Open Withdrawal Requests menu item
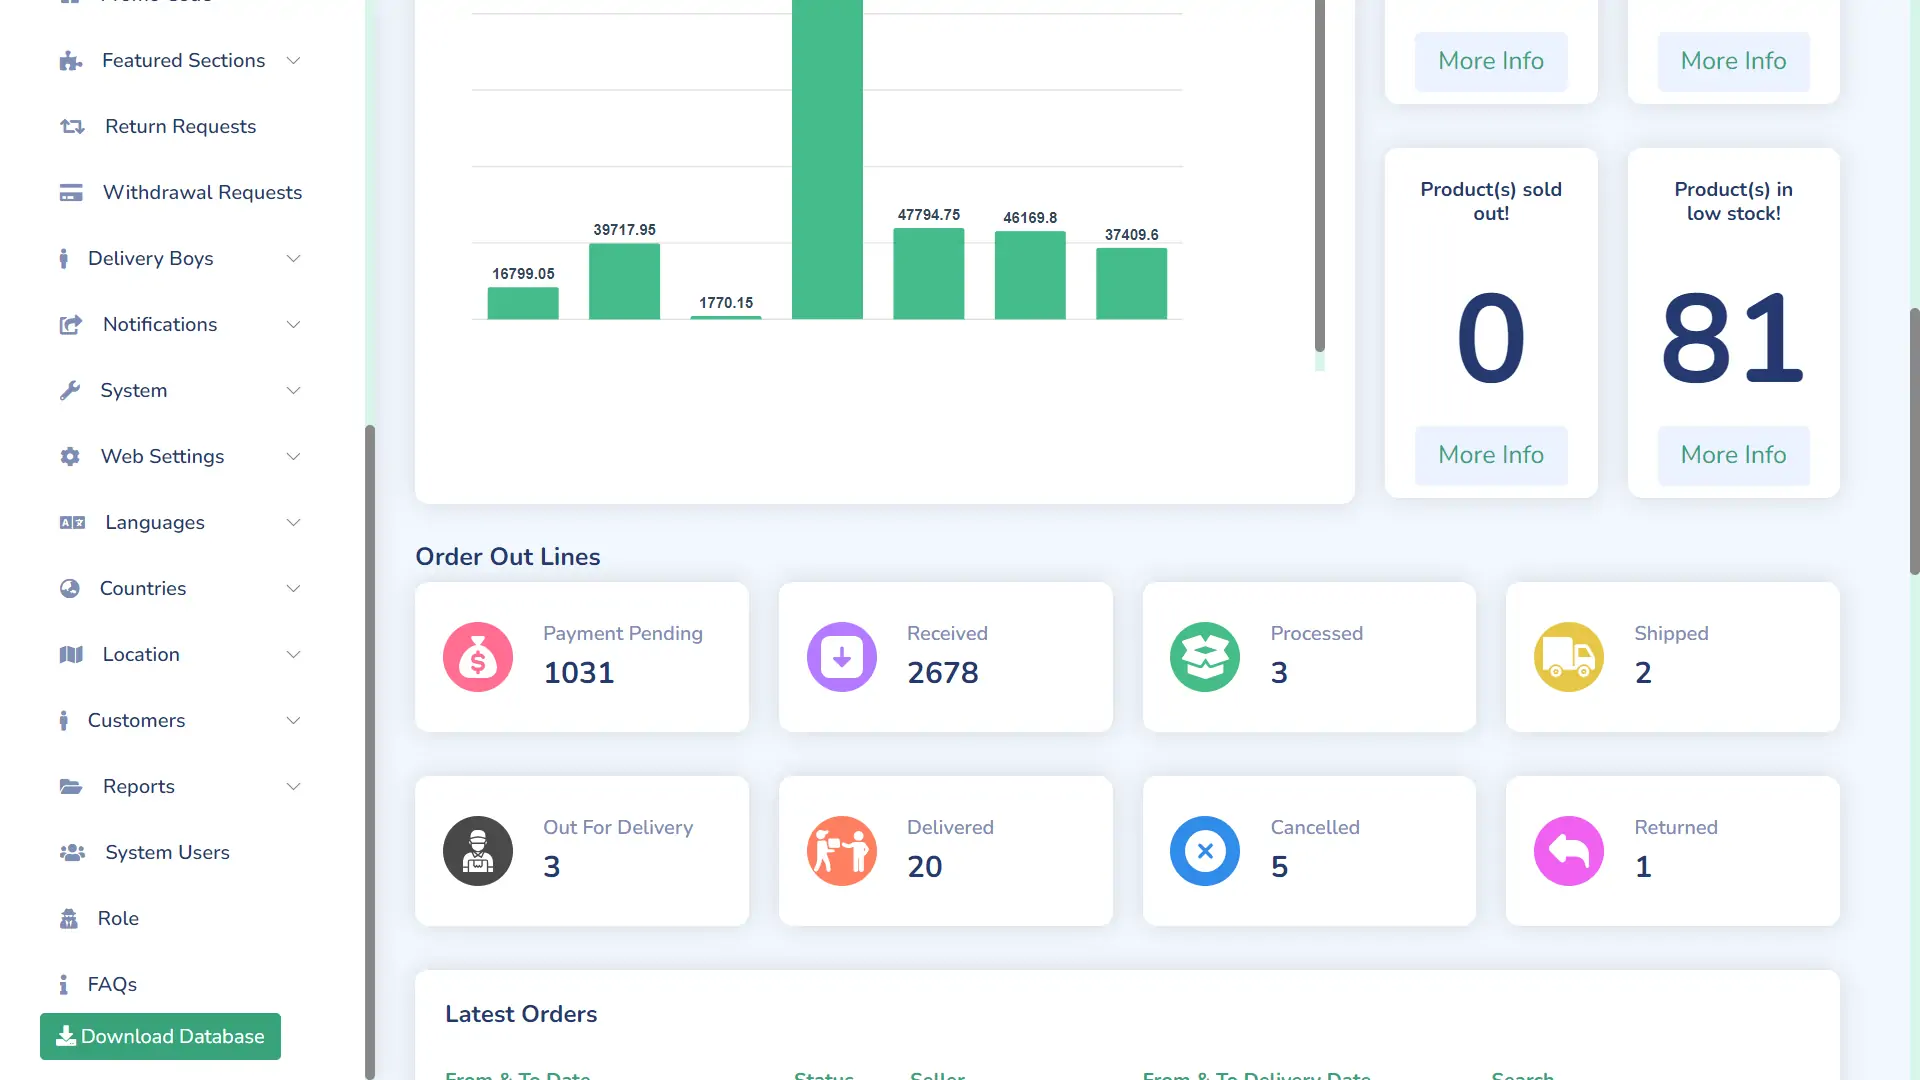 point(202,193)
